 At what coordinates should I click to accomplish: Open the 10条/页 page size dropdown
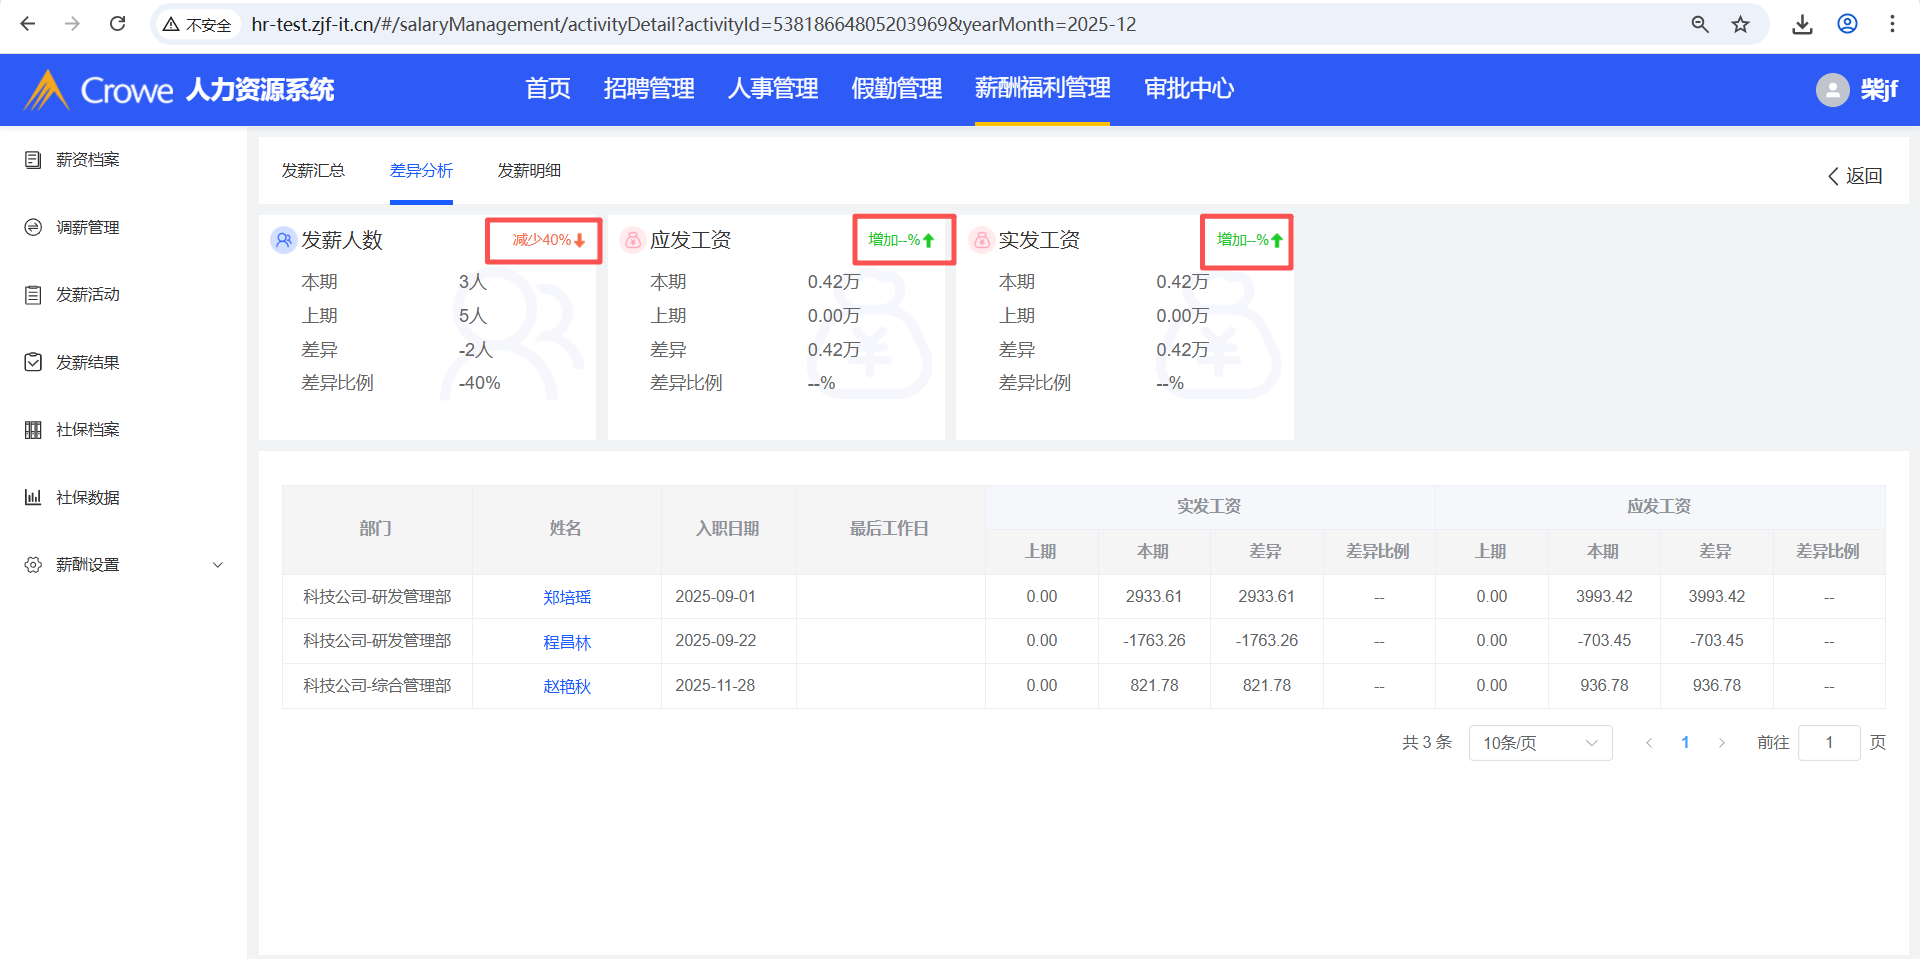1539,743
